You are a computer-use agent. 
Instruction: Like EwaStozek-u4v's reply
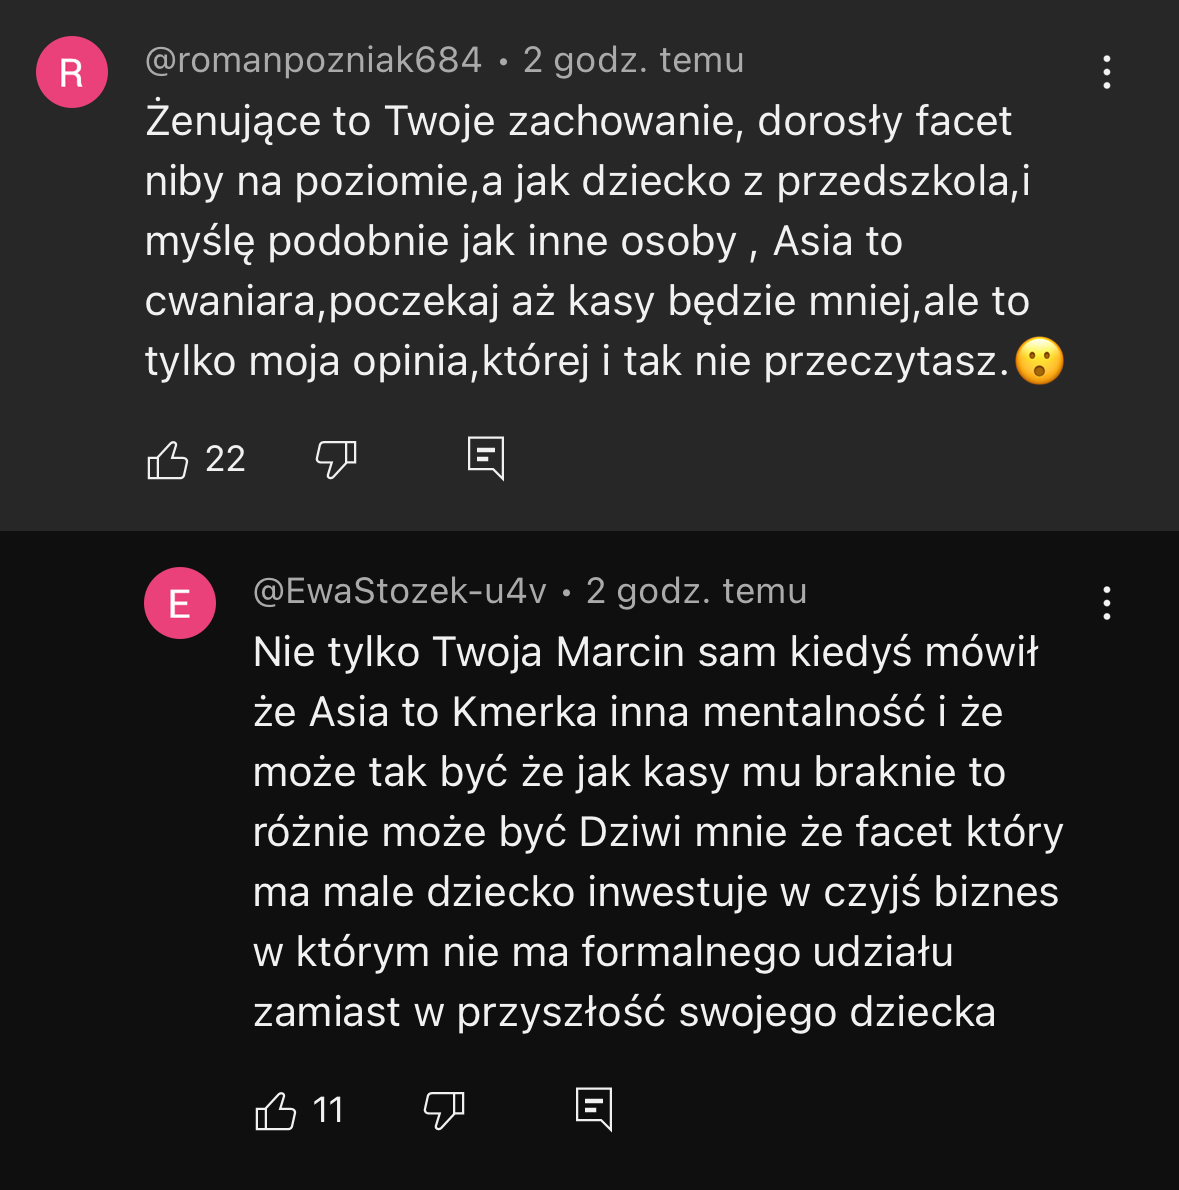[x=276, y=1111]
